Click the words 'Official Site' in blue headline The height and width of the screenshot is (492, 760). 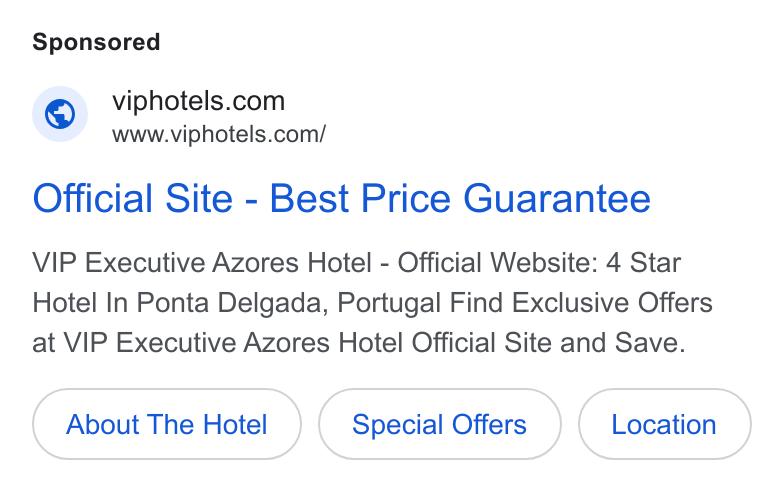point(133,198)
